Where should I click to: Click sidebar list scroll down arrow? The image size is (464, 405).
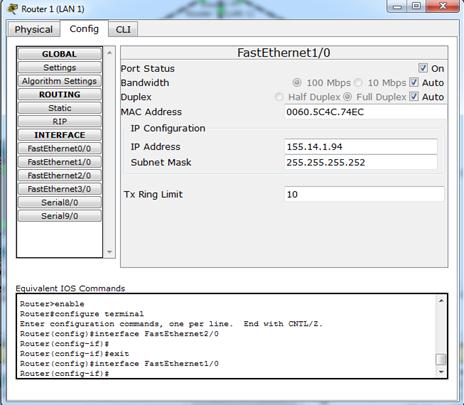(109, 252)
